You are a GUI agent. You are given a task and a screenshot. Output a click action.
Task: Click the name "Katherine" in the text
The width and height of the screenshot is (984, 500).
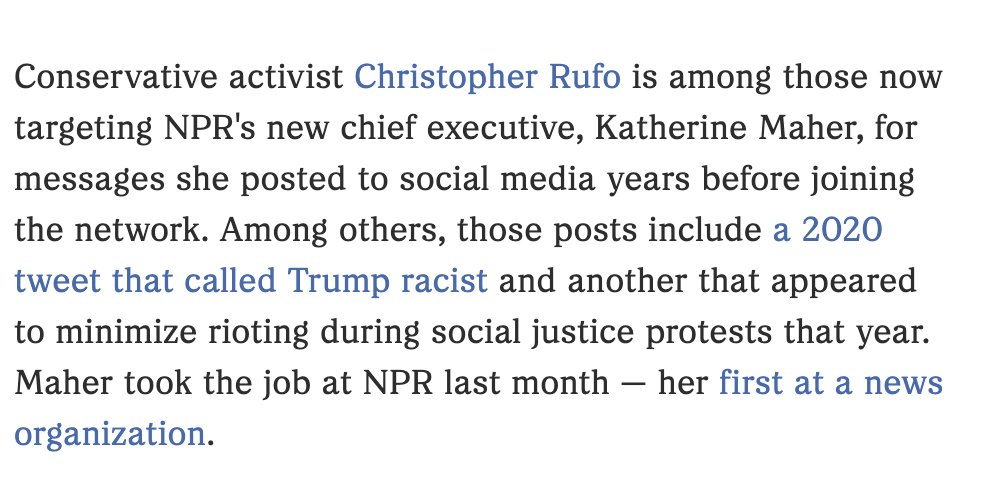670,129
